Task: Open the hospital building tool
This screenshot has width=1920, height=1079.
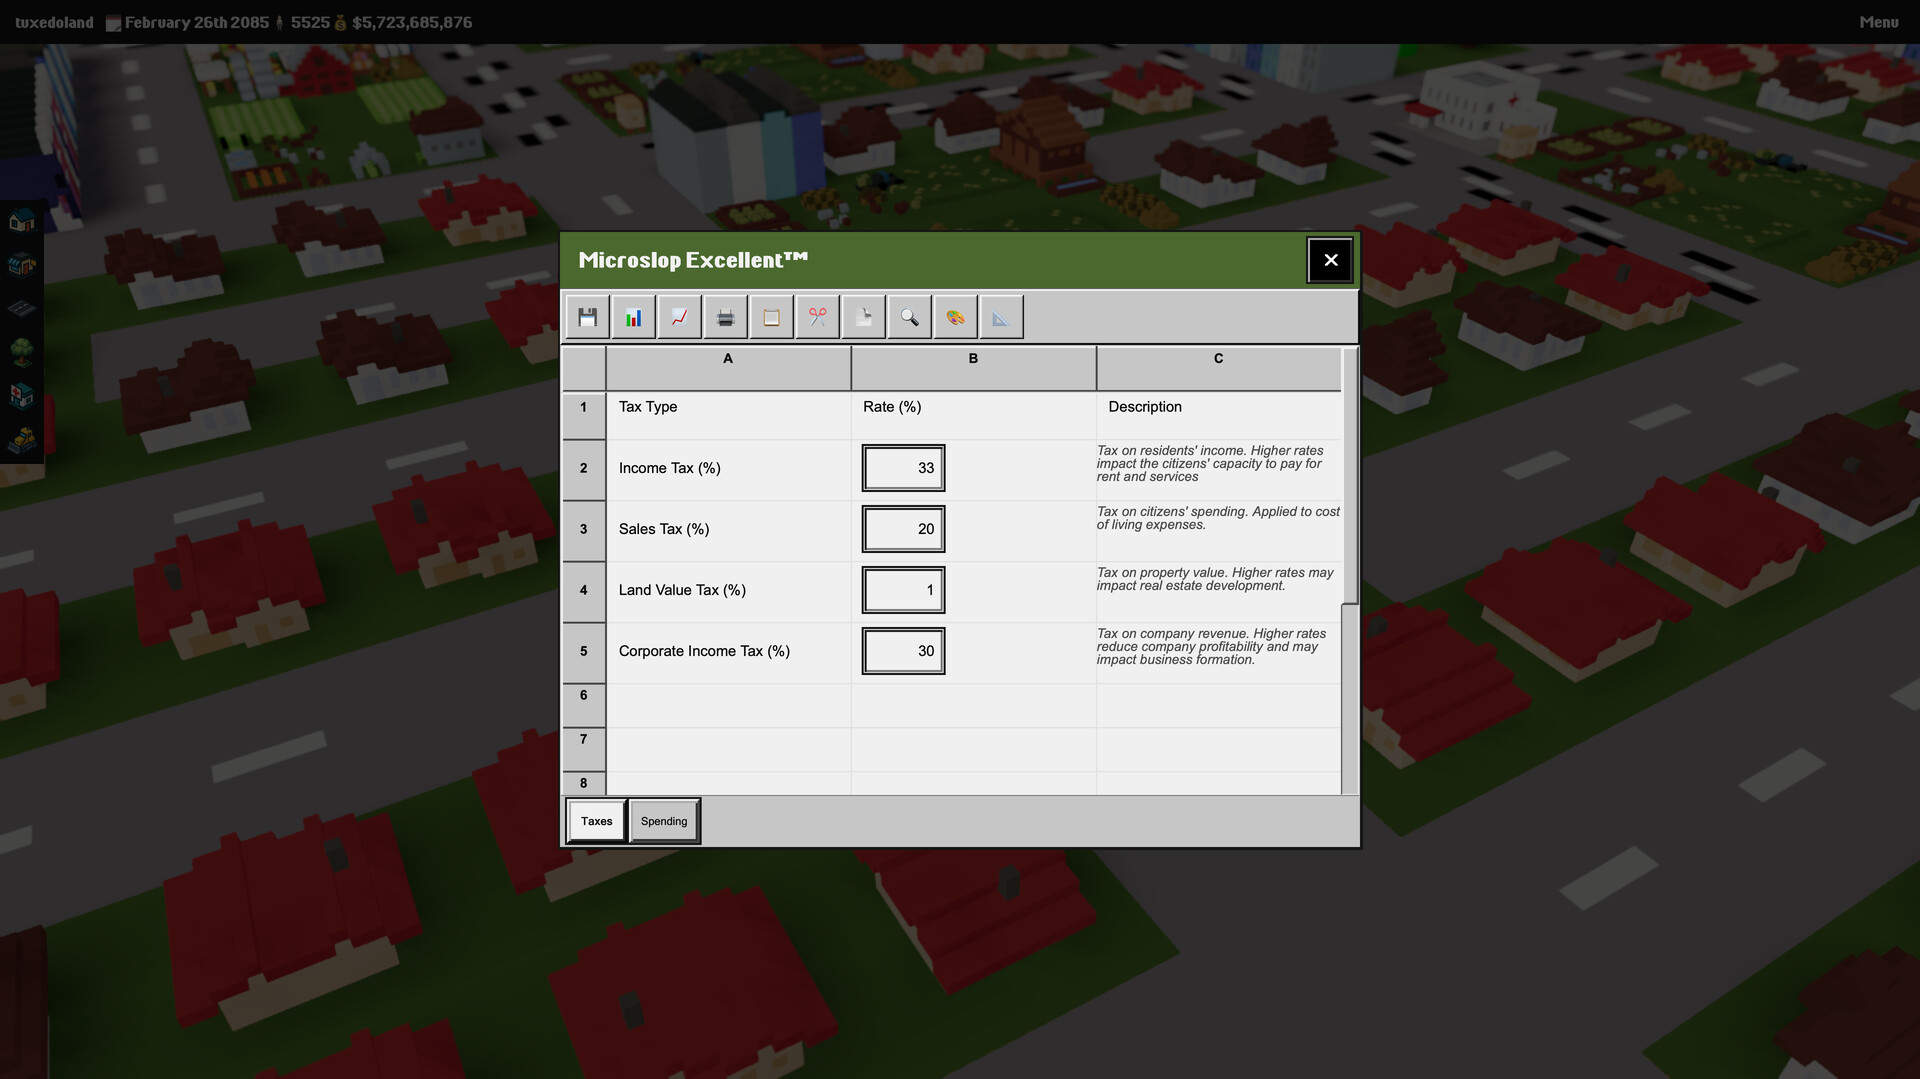Action: click(21, 395)
